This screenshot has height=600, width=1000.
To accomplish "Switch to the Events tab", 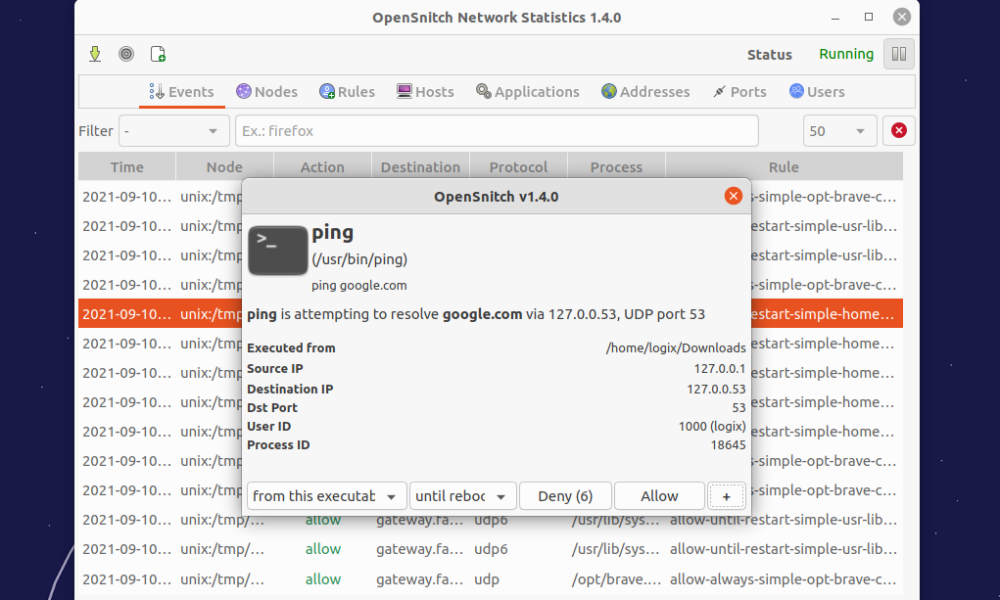I will click(182, 92).
